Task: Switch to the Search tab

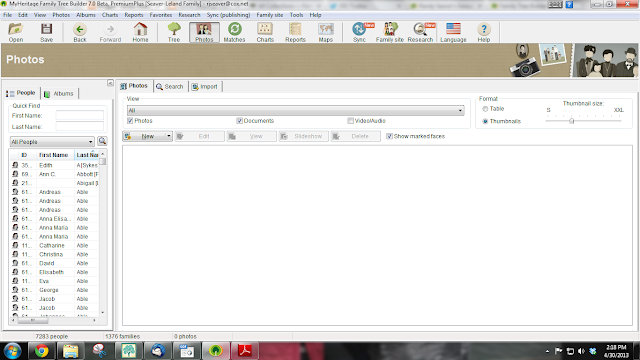Action: point(170,87)
